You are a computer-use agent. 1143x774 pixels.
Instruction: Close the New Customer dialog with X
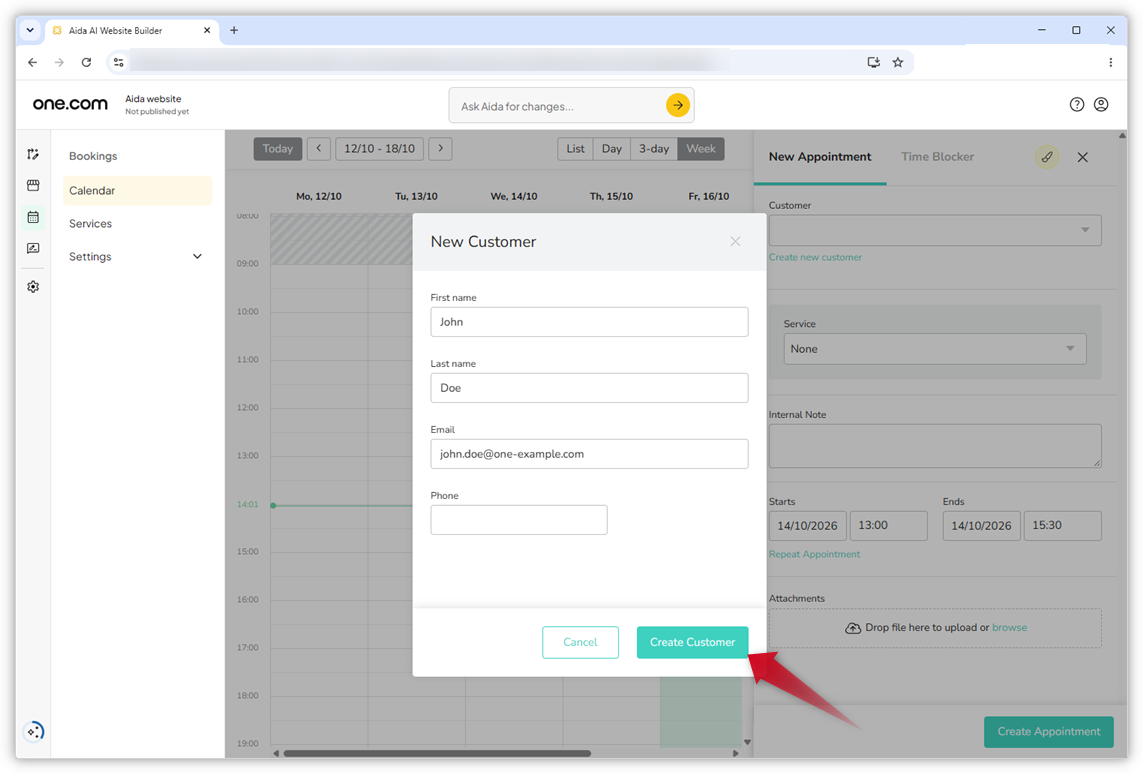click(735, 241)
